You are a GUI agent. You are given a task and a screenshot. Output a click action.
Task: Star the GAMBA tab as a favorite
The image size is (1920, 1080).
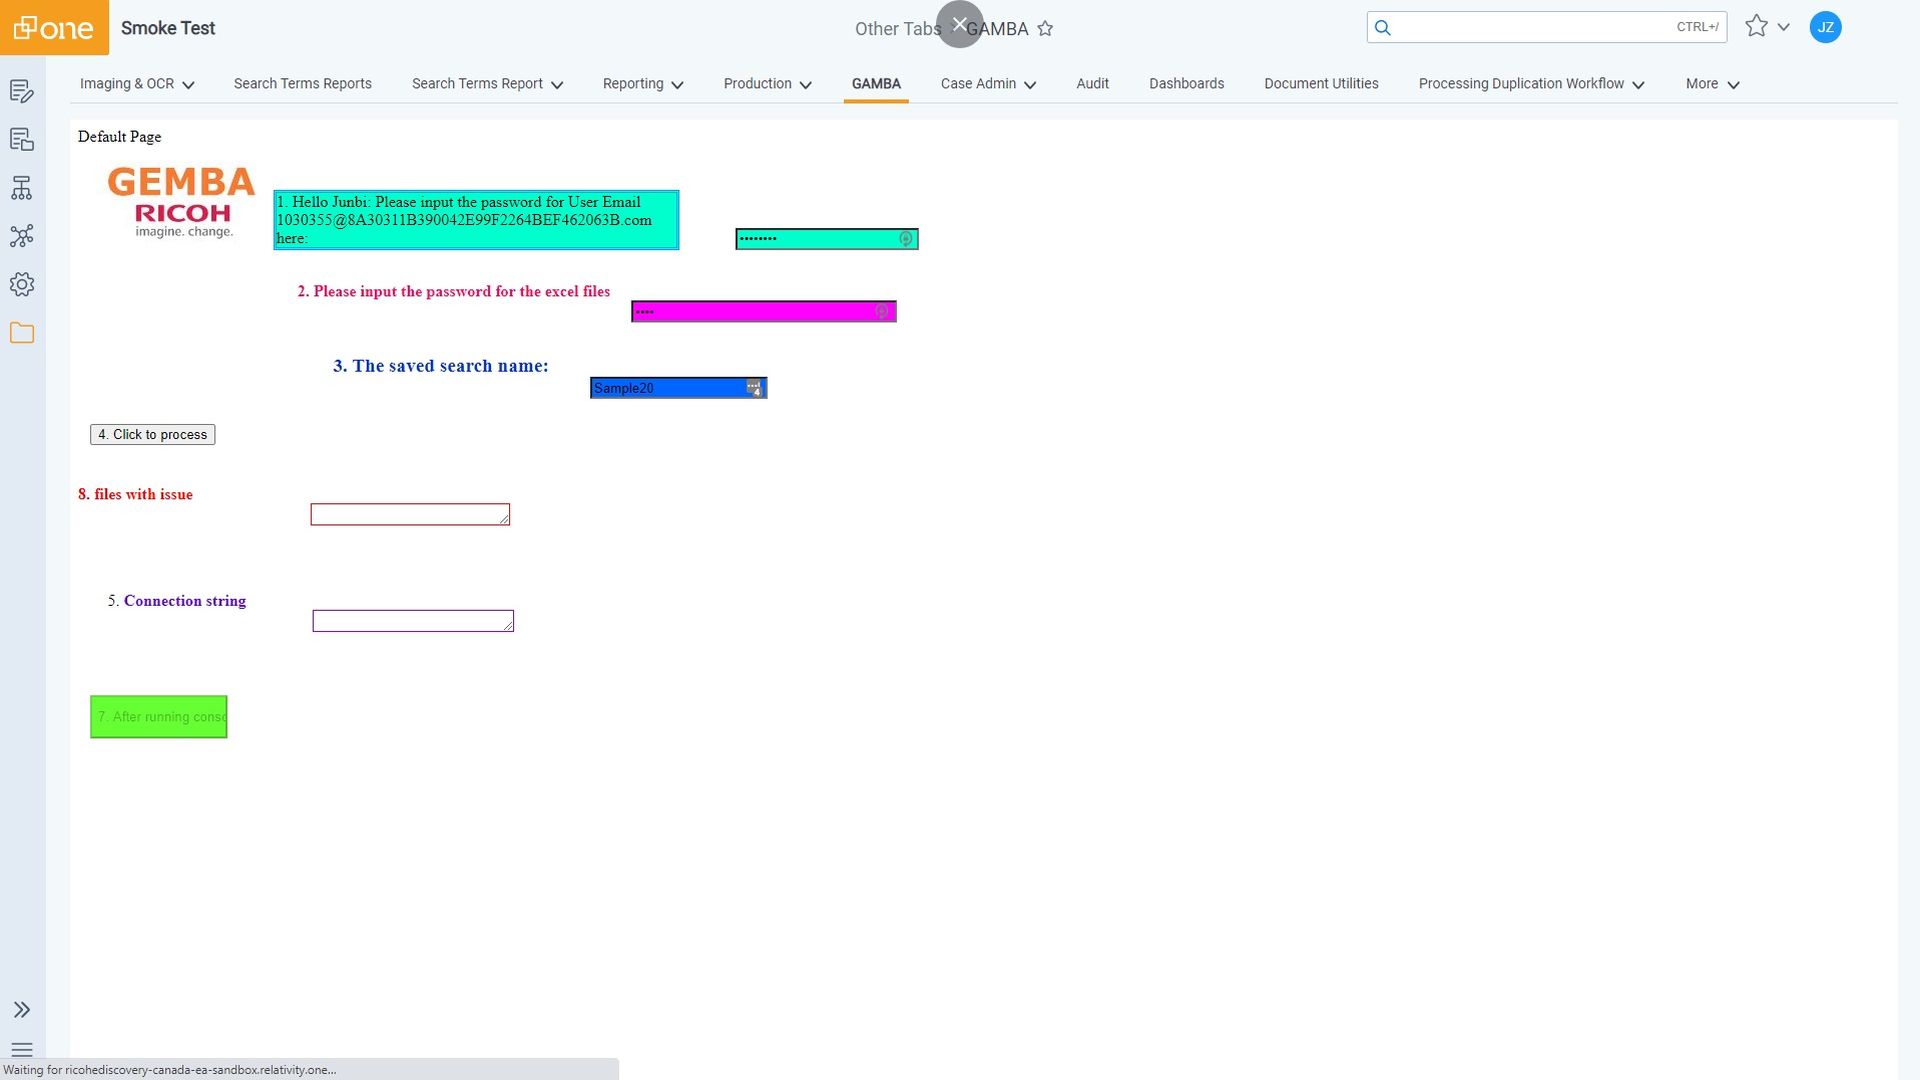pyautogui.click(x=1045, y=29)
